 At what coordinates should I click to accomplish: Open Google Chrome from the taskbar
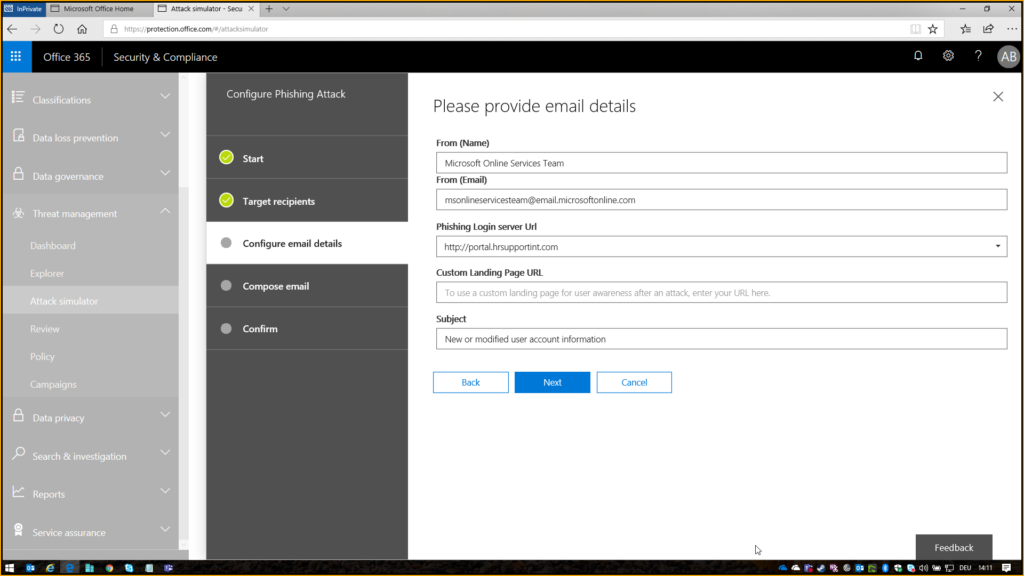click(x=109, y=568)
